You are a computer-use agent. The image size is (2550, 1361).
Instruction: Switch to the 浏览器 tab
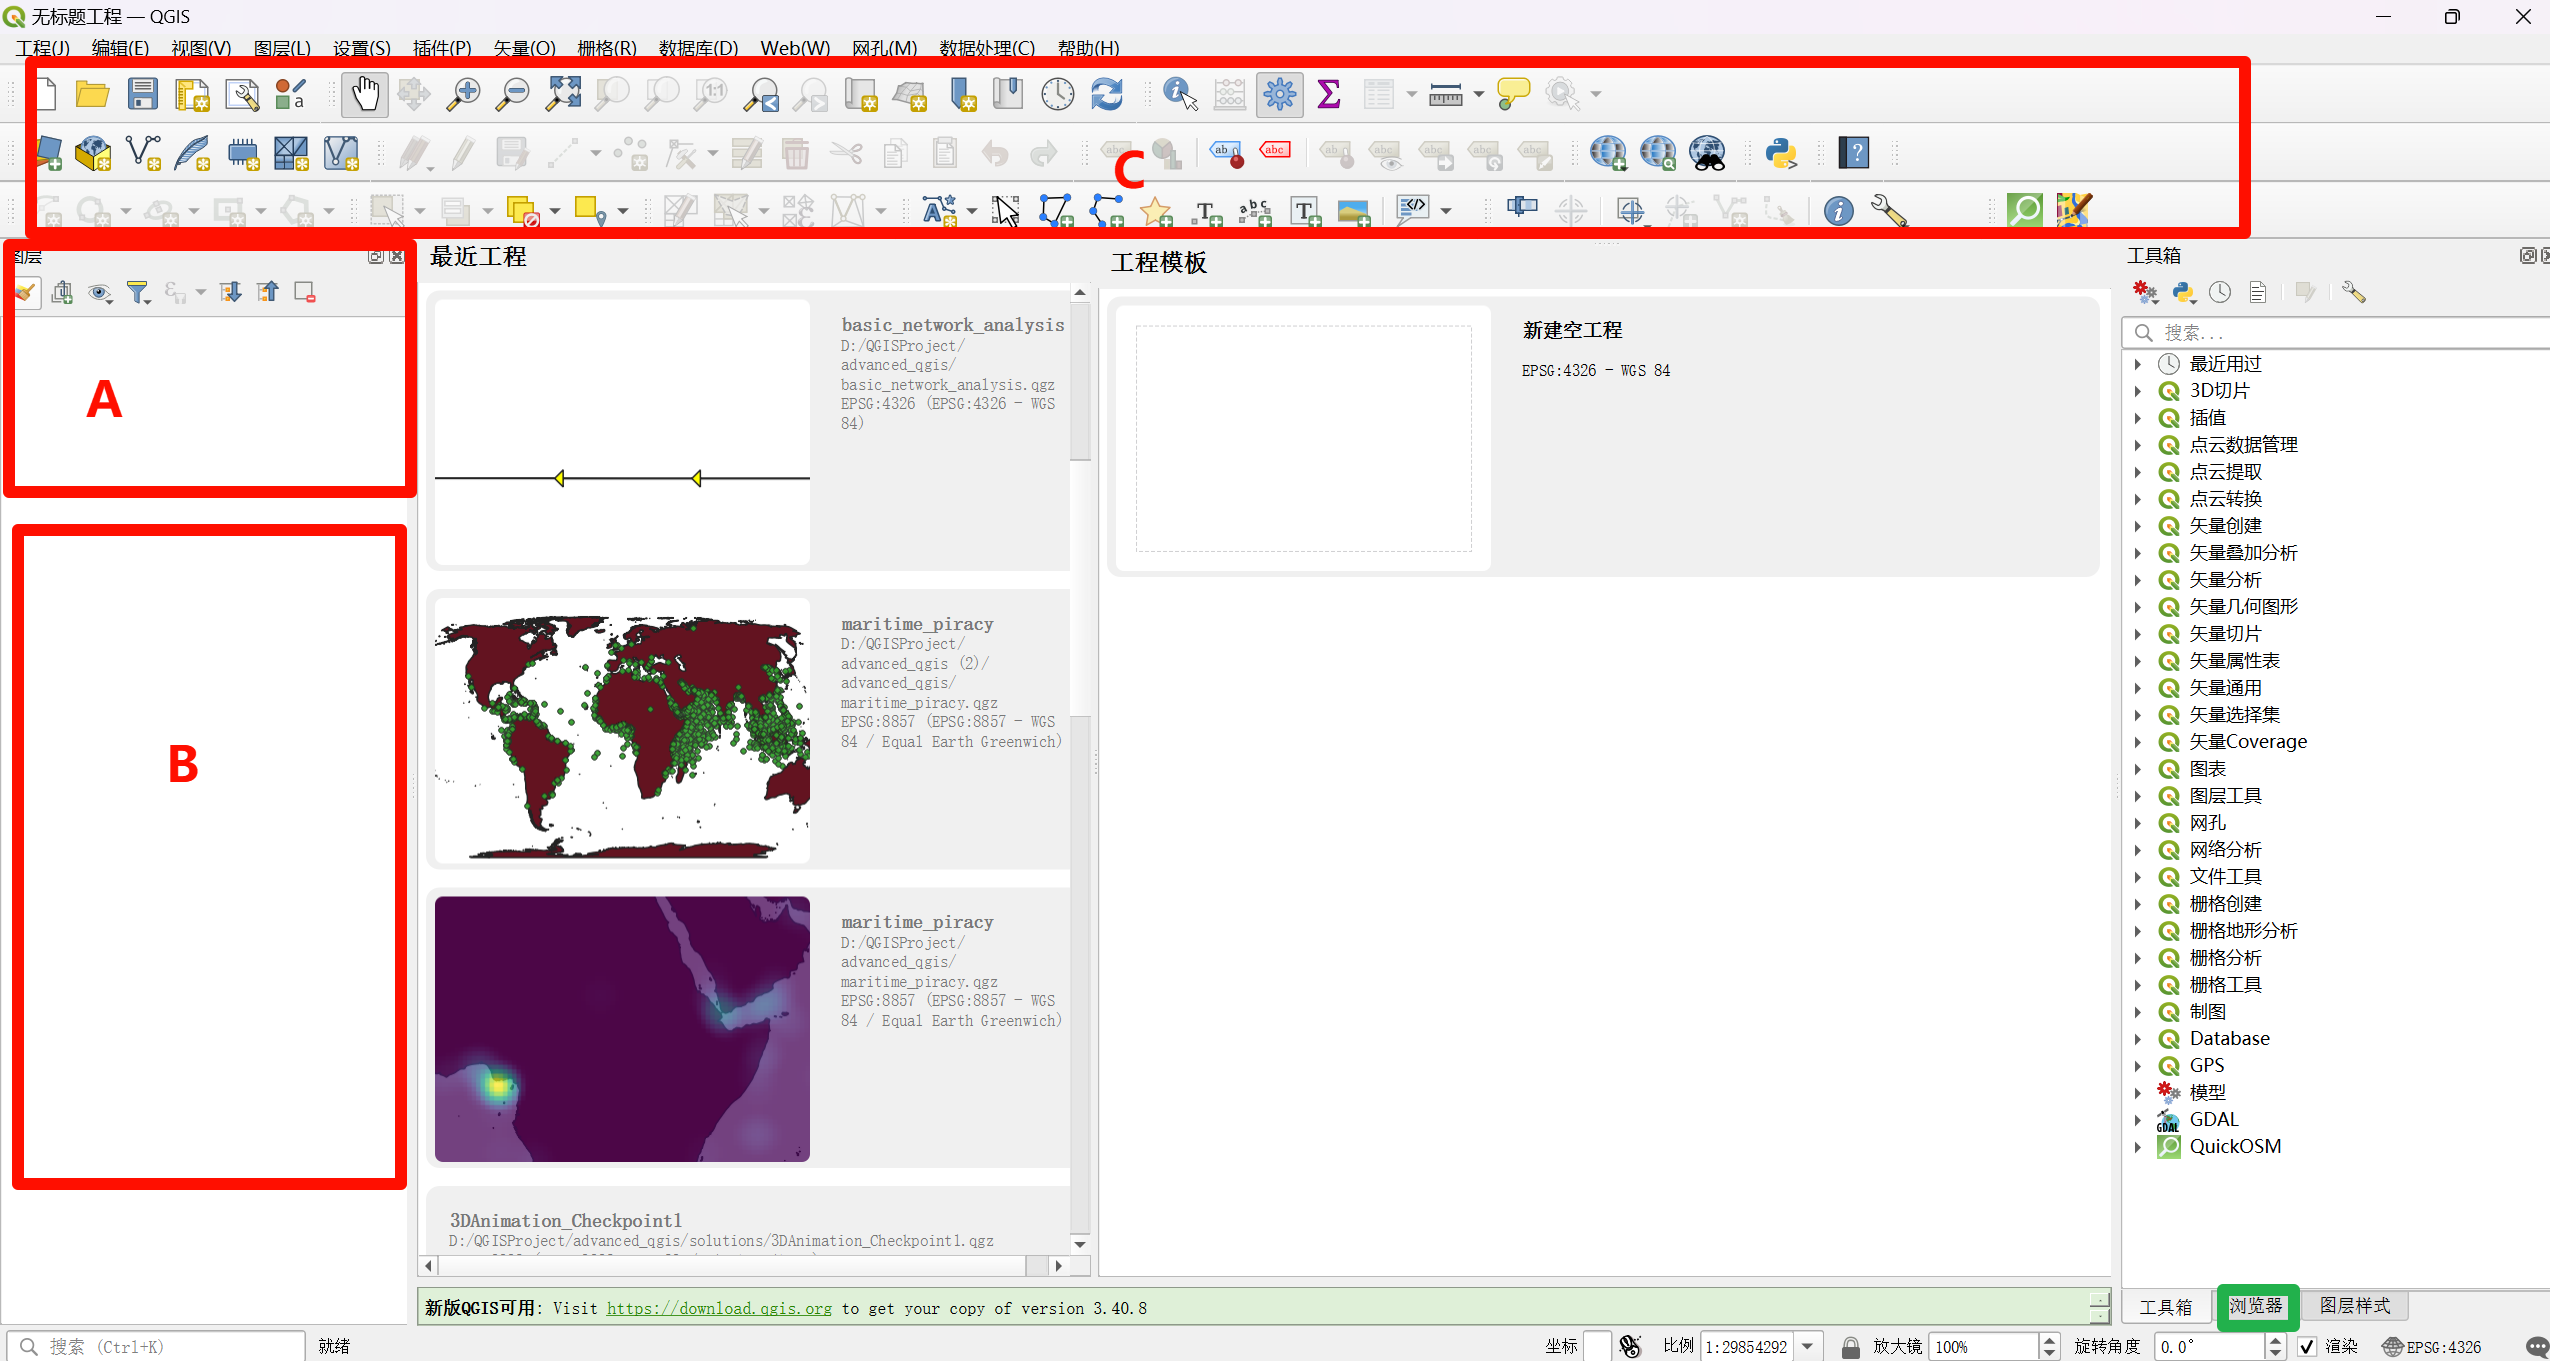pyautogui.click(x=2256, y=1306)
